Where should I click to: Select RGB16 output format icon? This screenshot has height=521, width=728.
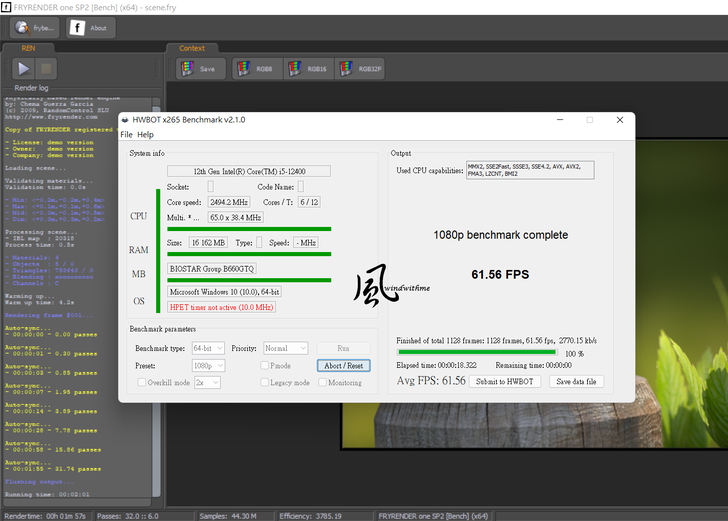click(308, 69)
